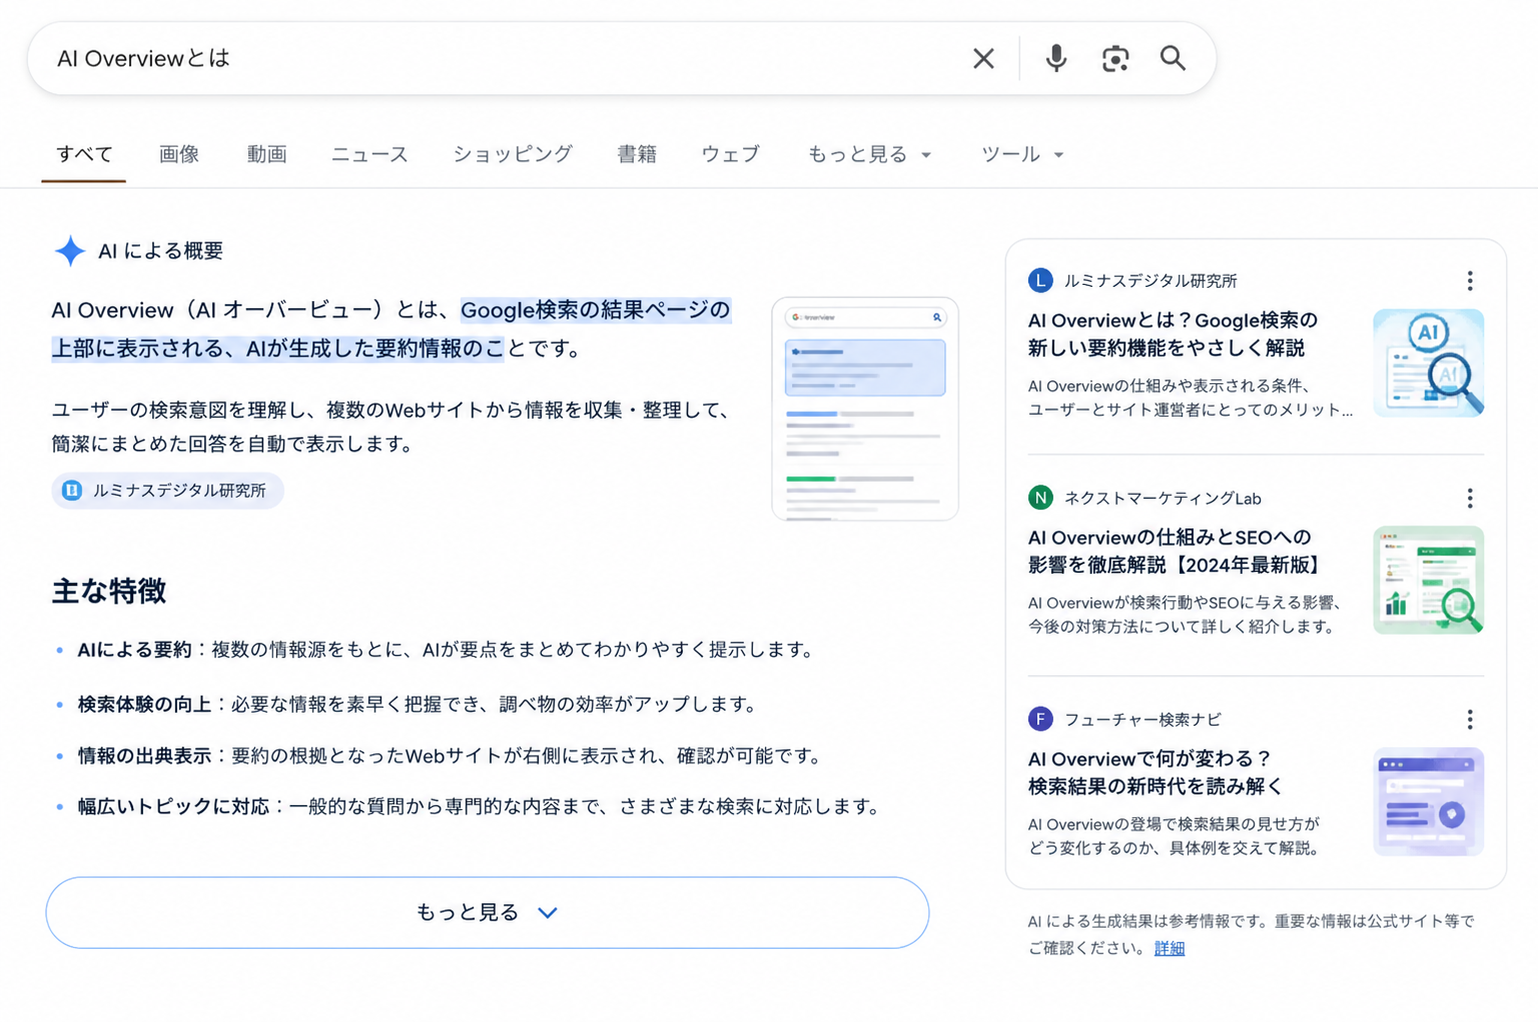Open the article AI Overviewの仕組みとSEOへの影響を徹底解説
The height and width of the screenshot is (1022, 1538).
tap(1176, 551)
